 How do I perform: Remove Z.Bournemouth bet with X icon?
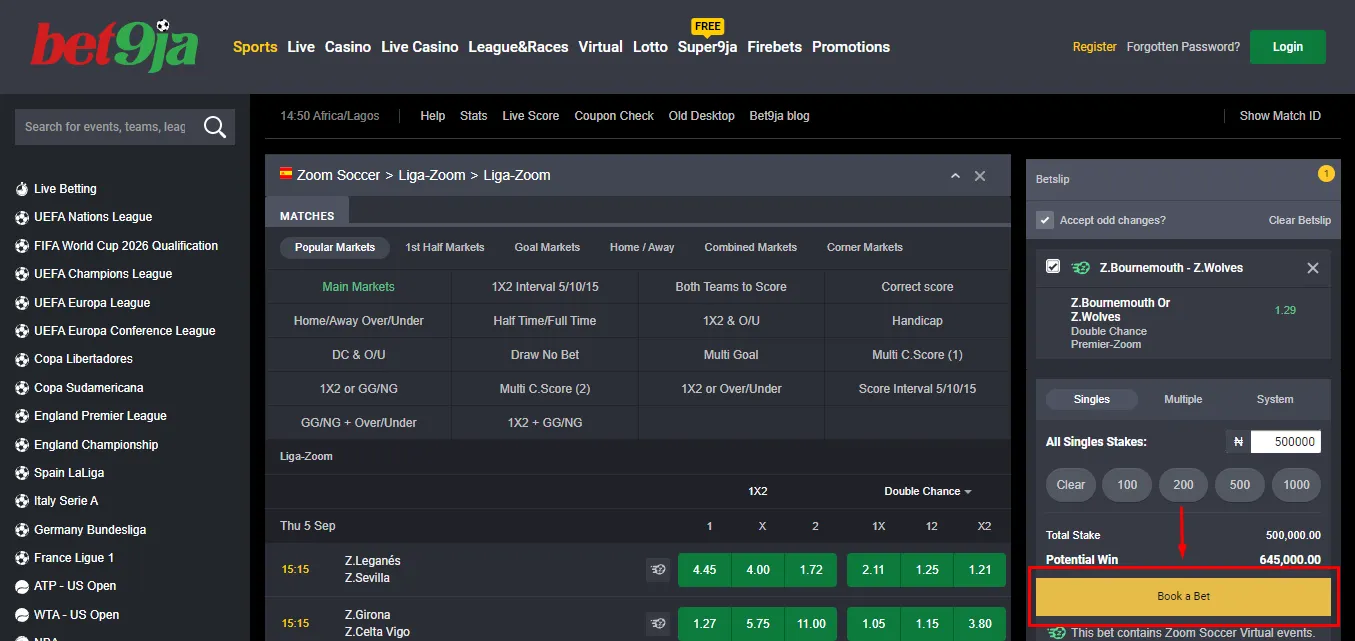[1312, 268]
